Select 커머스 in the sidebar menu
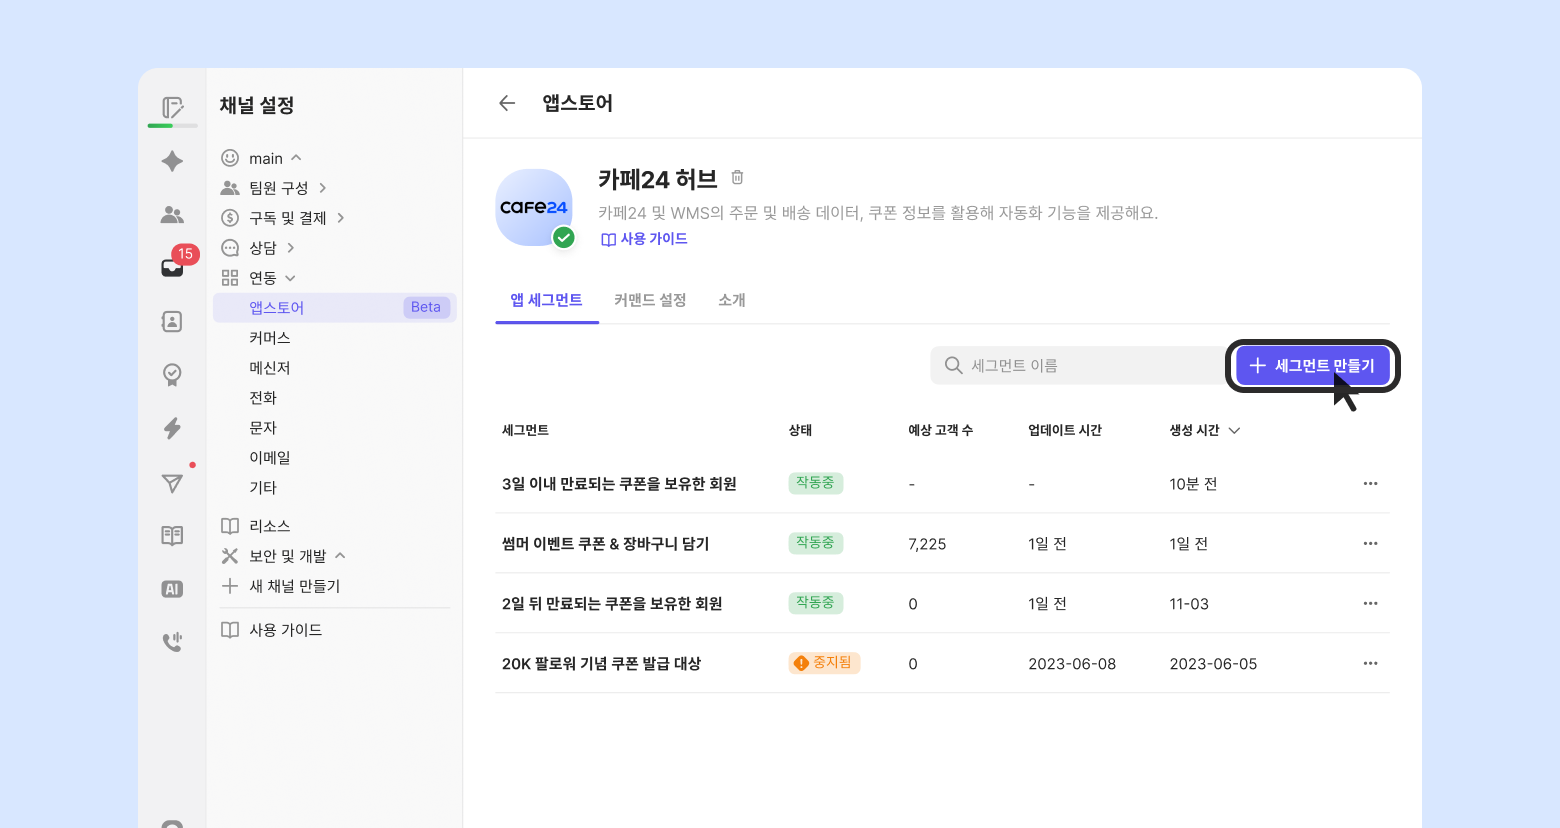The height and width of the screenshot is (828, 1560). 270,338
